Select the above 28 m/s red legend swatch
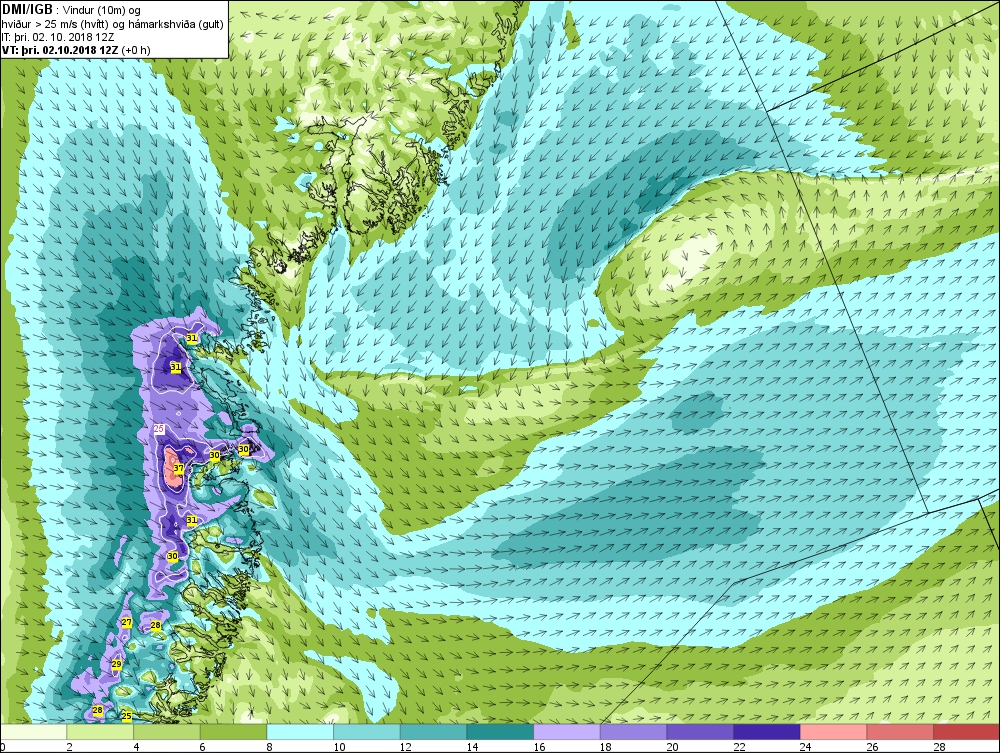This screenshot has width=1000, height=753. point(966,731)
